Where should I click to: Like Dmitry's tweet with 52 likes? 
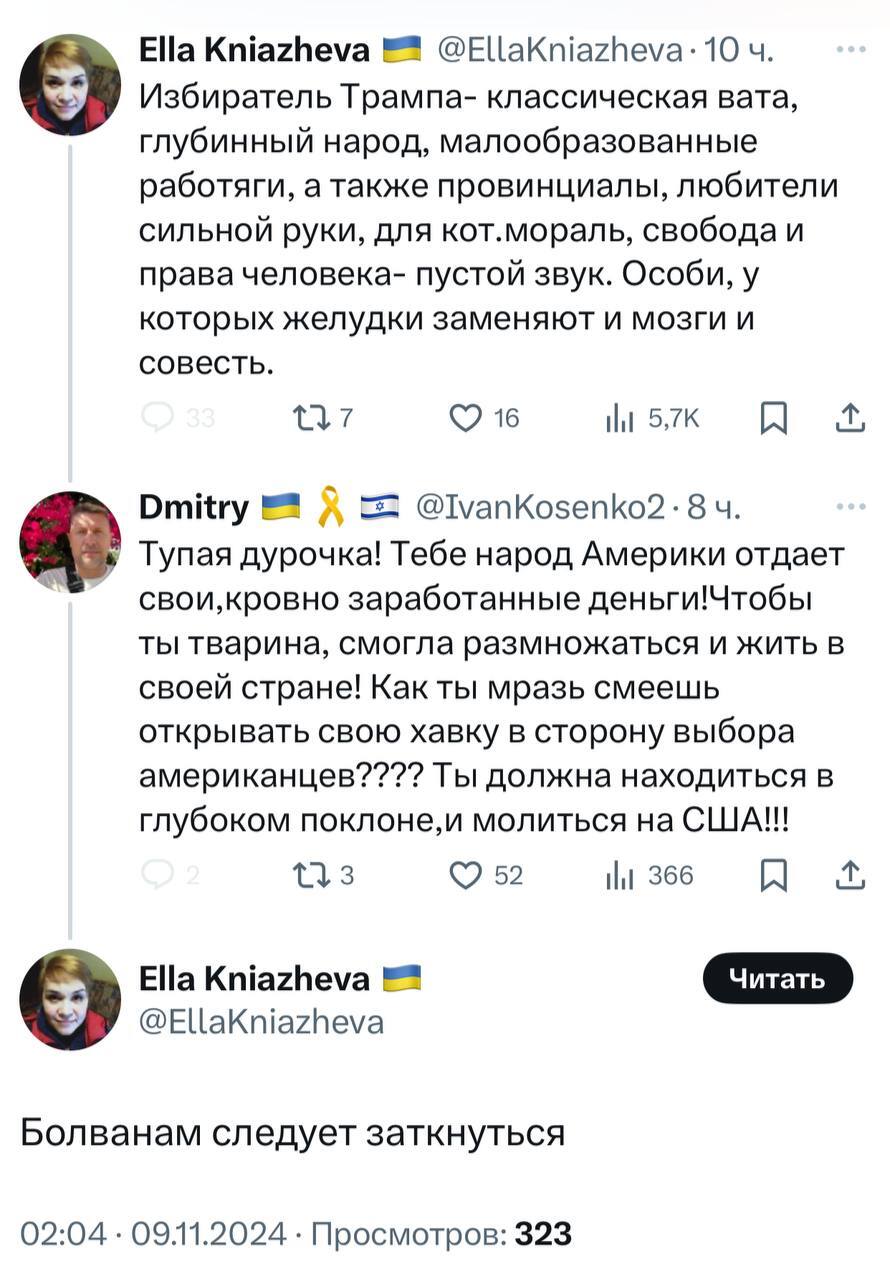tap(466, 875)
